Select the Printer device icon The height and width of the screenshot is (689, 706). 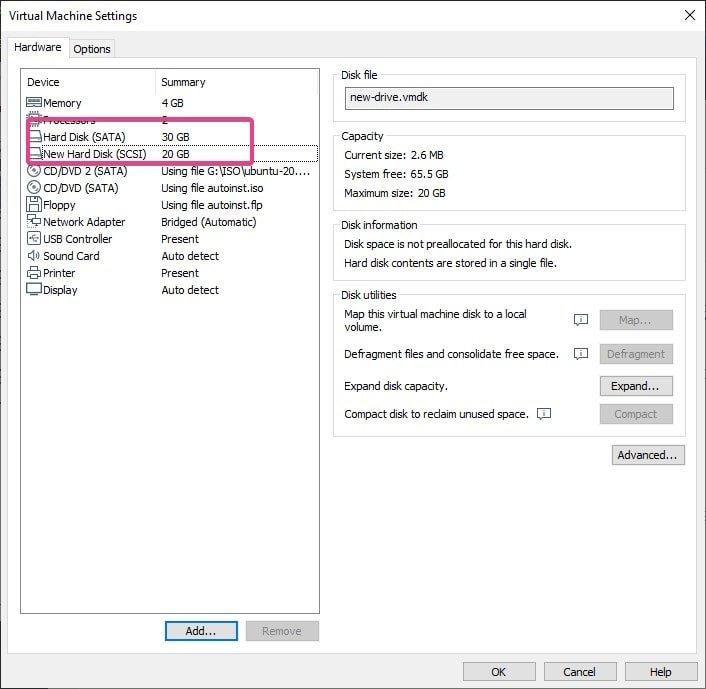point(34,273)
